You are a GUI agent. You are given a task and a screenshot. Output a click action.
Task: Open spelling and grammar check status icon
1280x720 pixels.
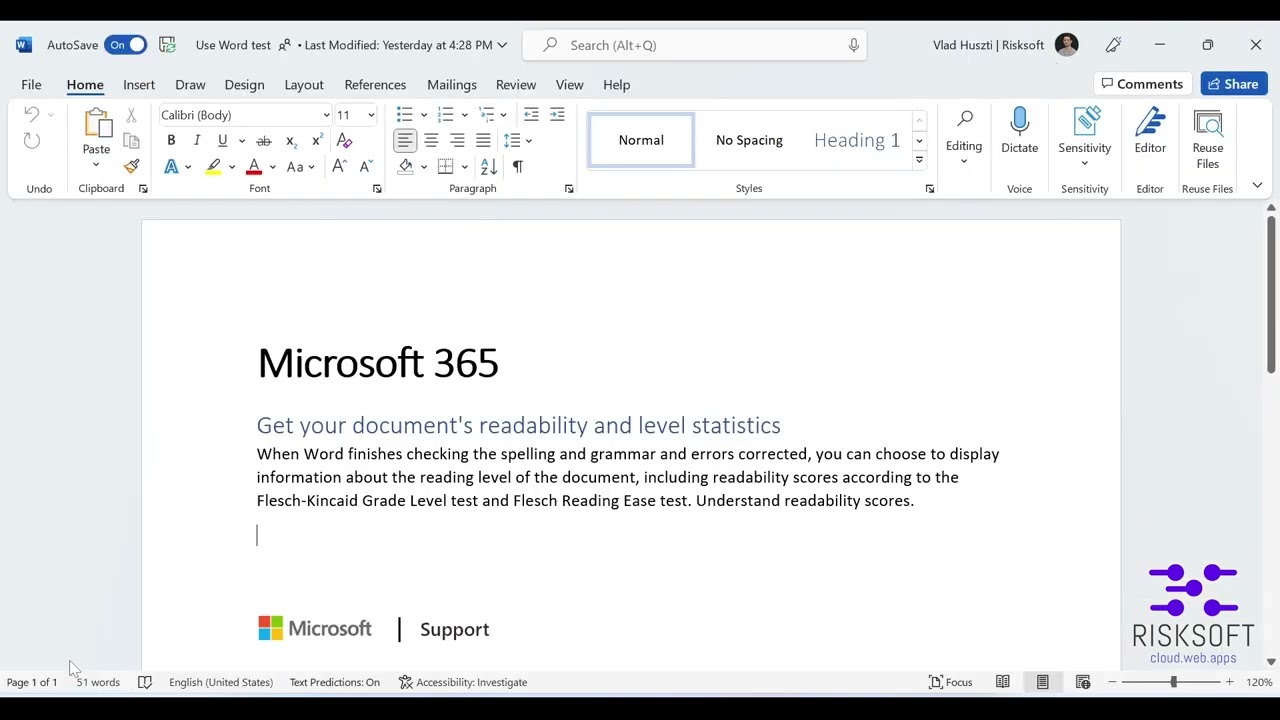coord(144,682)
